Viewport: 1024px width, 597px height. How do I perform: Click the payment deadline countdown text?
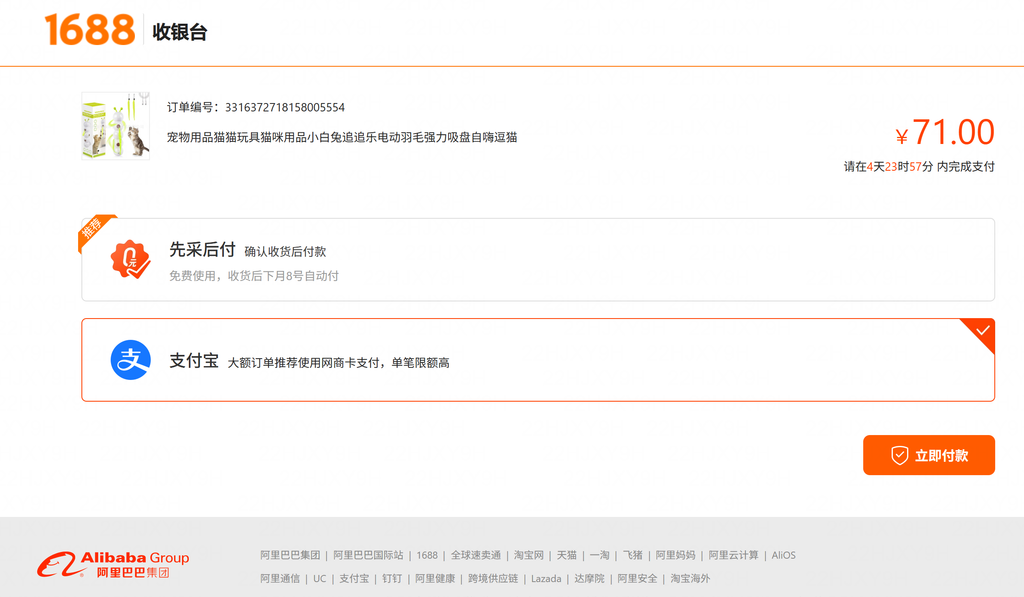[919, 167]
